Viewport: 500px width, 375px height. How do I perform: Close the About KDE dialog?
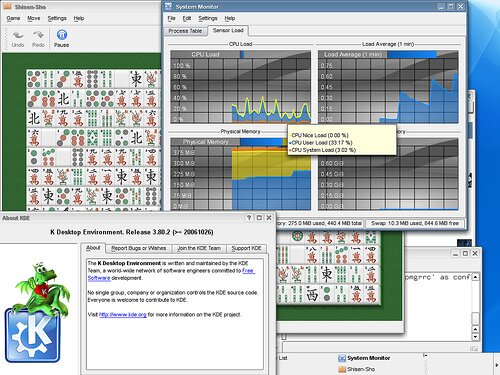click(269, 218)
